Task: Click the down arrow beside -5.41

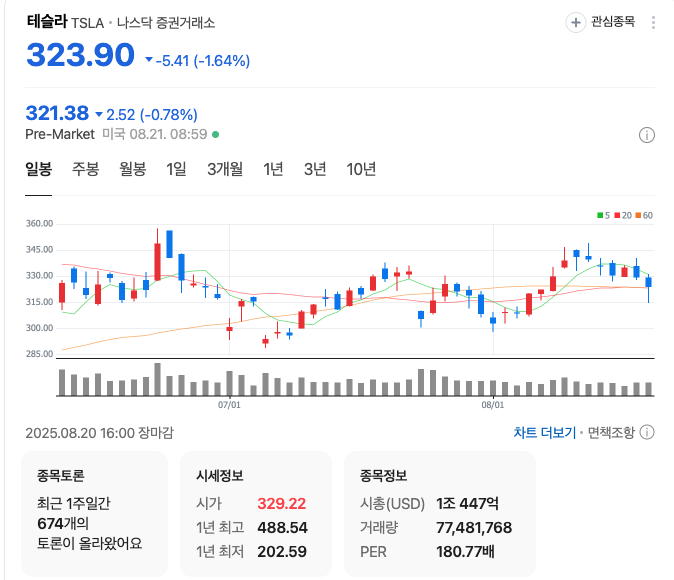Action: click(x=149, y=59)
